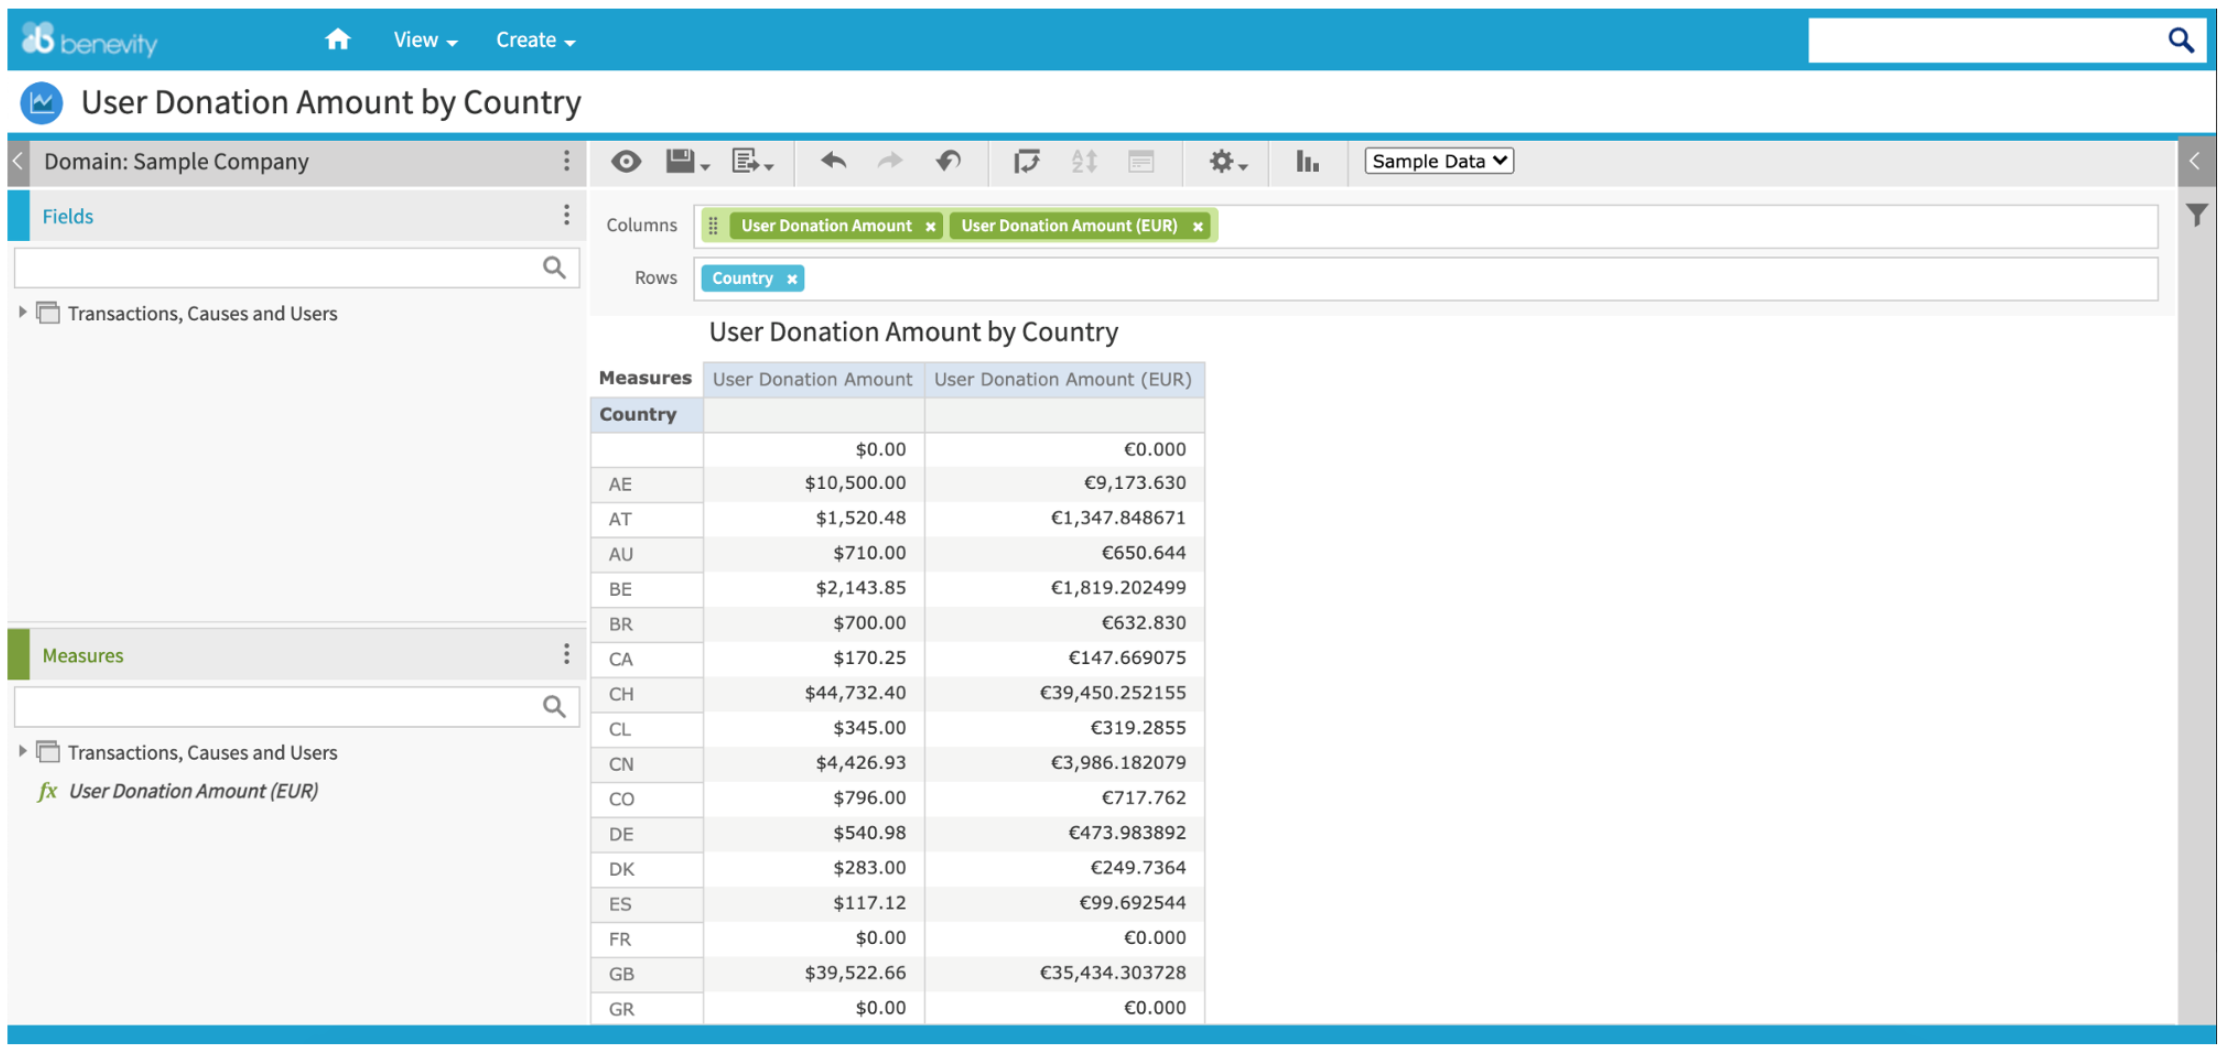The image size is (2228, 1052).
Task: Click the Measures section header
Action: (x=296, y=655)
